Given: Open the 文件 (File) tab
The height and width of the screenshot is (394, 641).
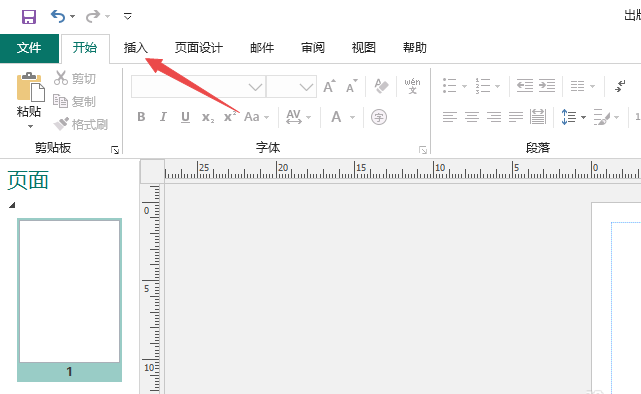Looking at the screenshot, I should coord(29,48).
